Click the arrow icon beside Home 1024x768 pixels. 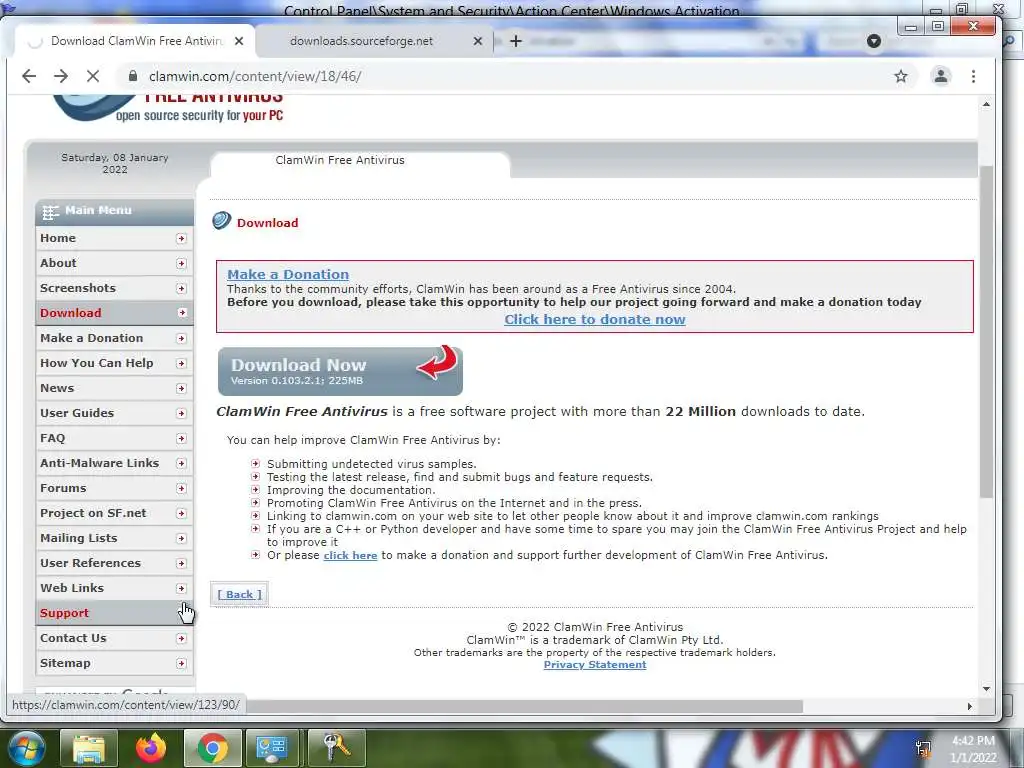(182, 238)
